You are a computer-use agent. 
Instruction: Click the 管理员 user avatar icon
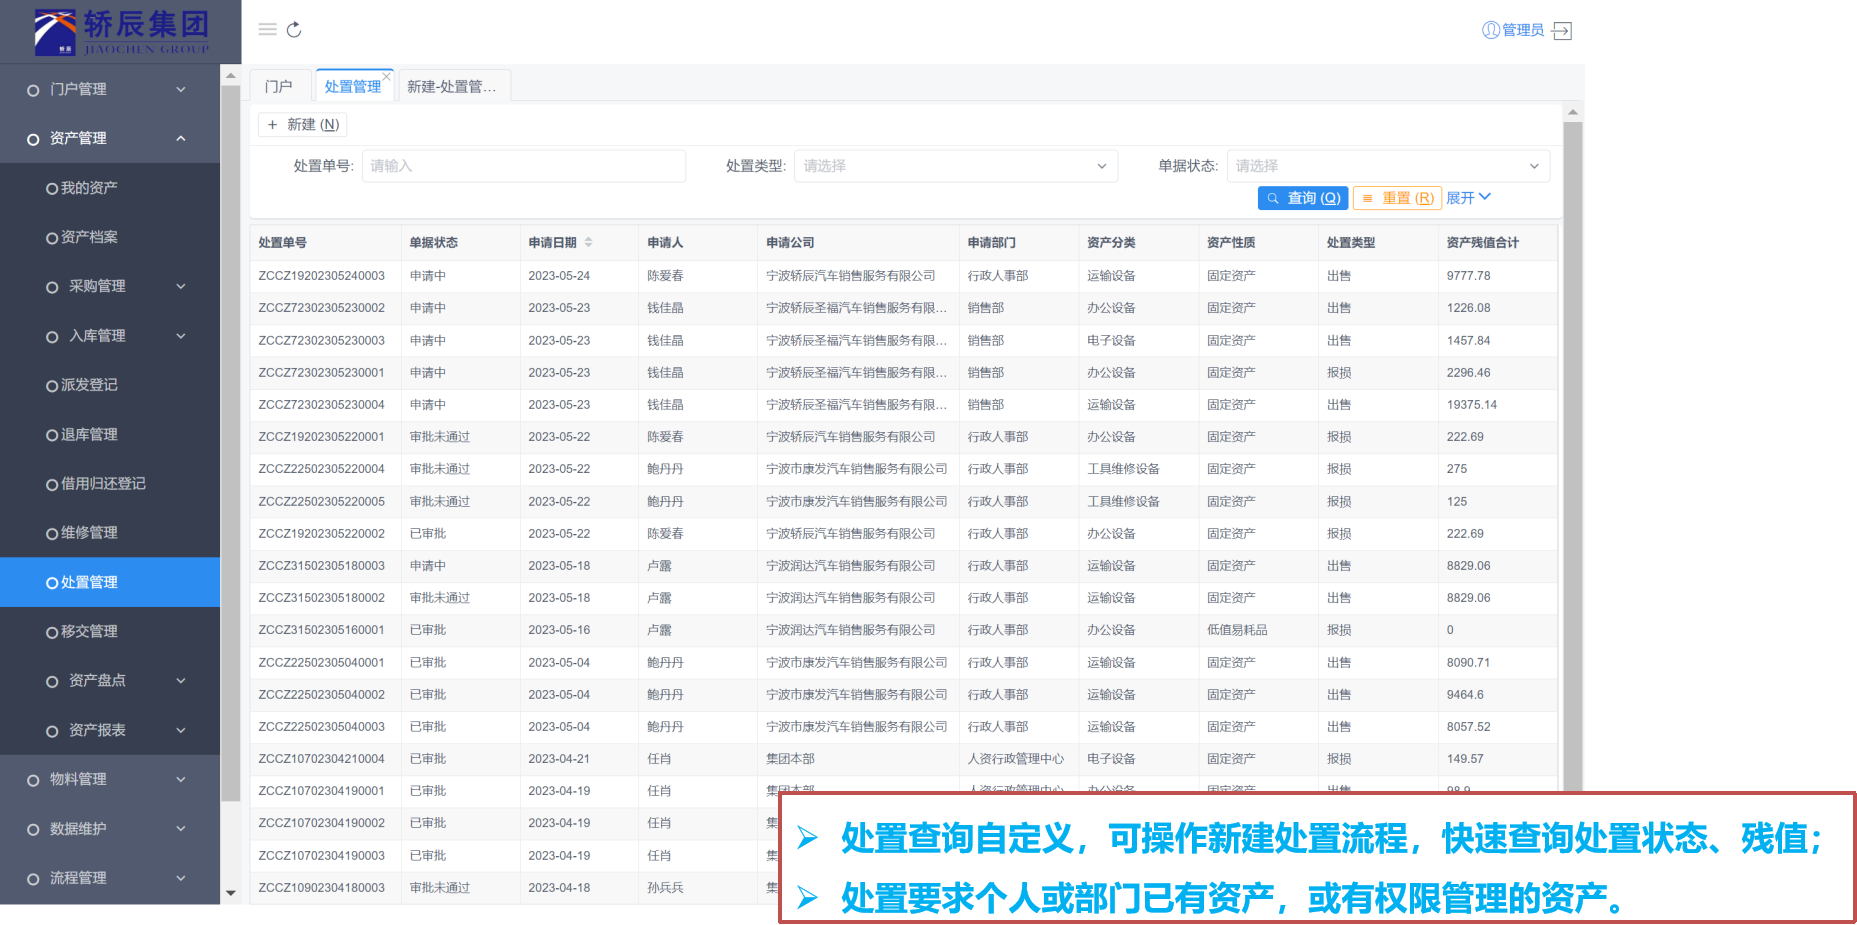tap(1490, 30)
